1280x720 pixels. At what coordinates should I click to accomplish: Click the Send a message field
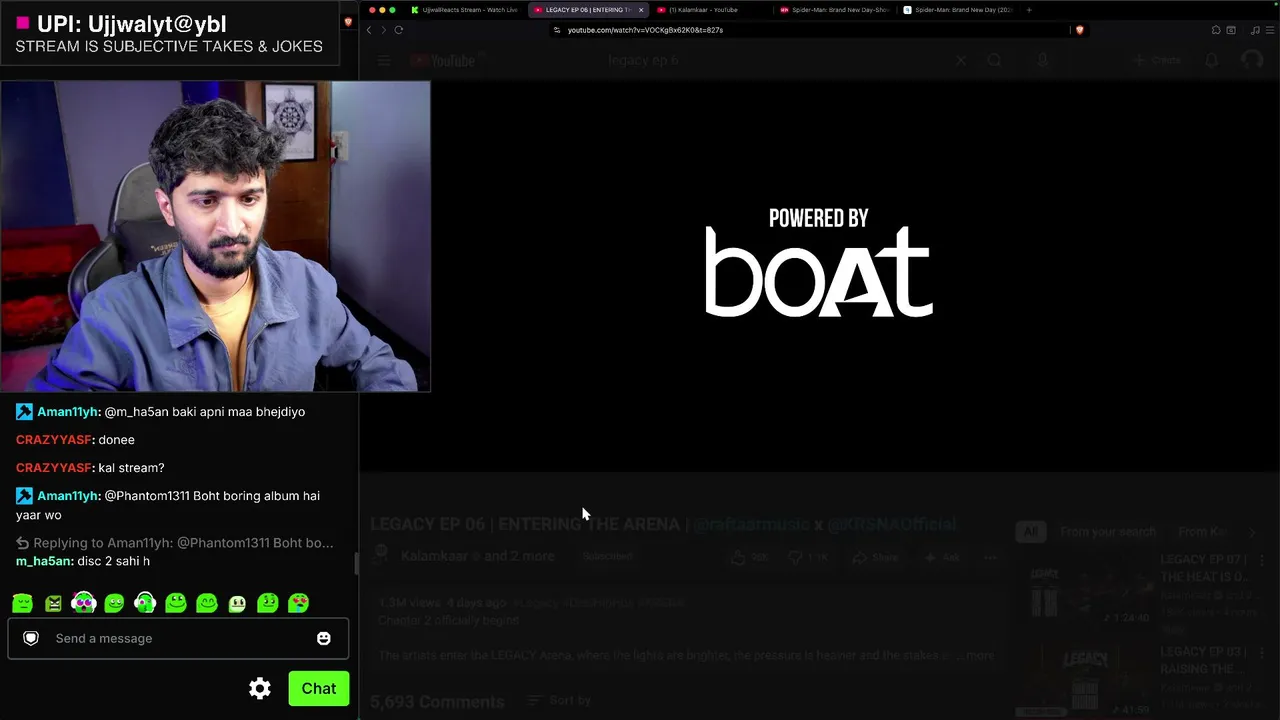click(x=179, y=638)
